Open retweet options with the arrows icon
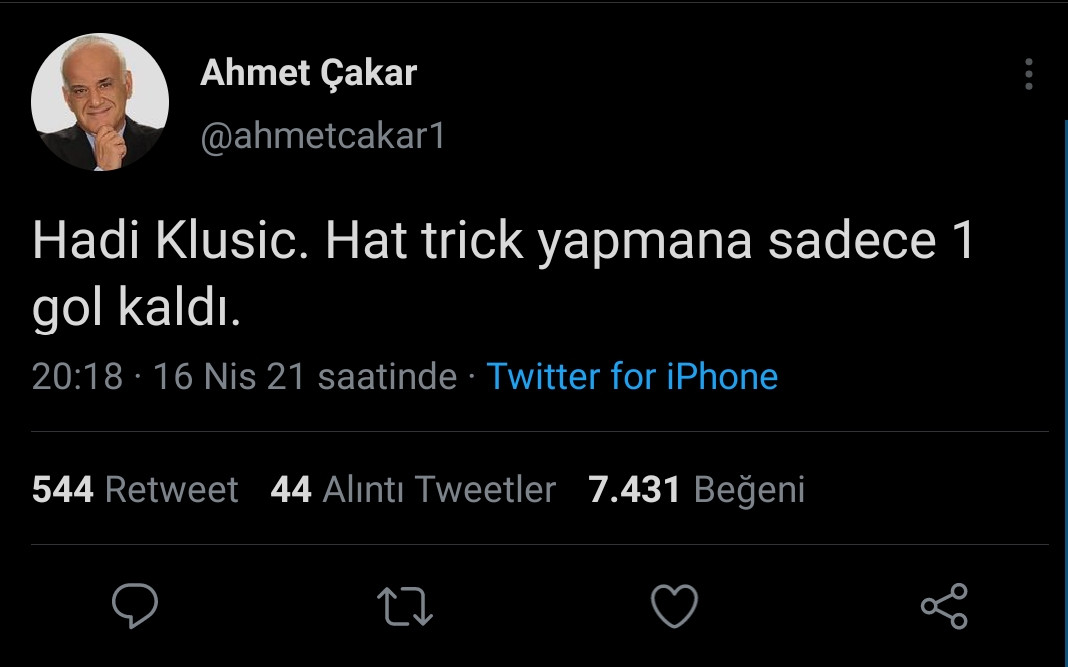 pos(405,604)
